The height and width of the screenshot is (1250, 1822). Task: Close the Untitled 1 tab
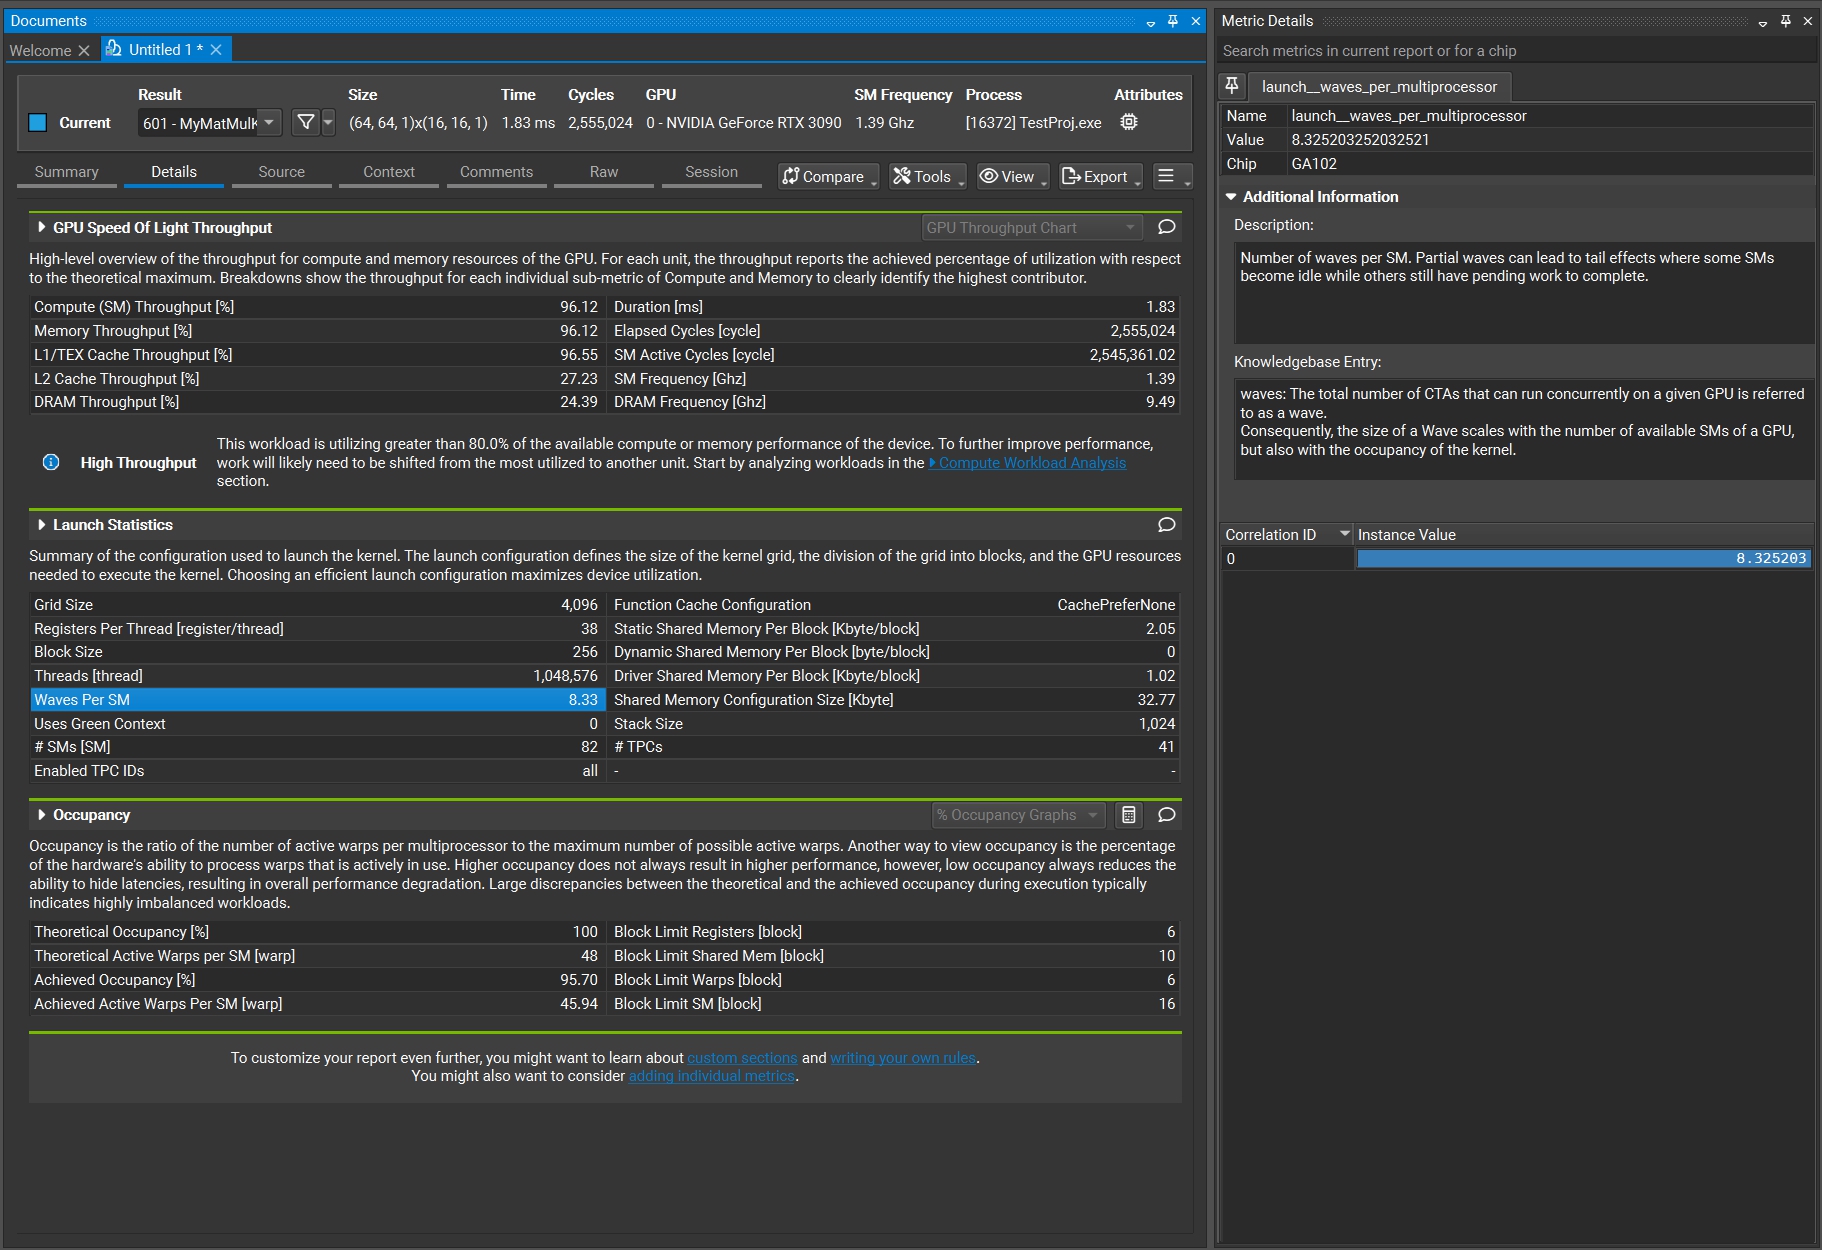[x=216, y=49]
